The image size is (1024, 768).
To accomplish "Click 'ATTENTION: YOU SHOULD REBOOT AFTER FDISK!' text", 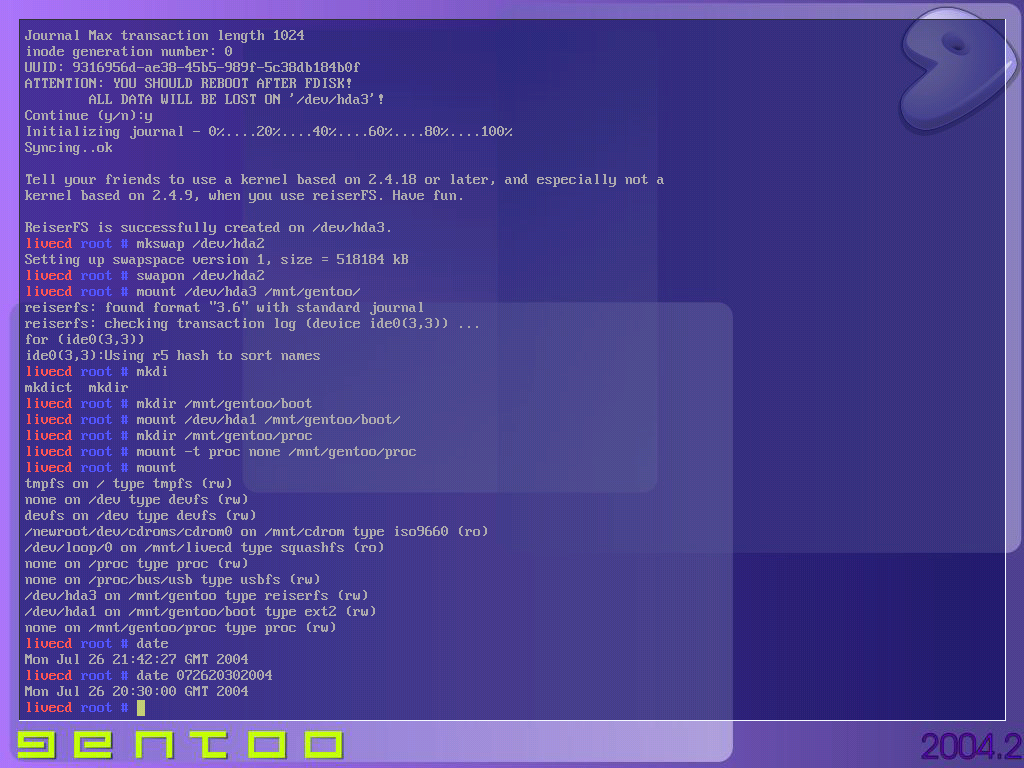I will pos(188,84).
